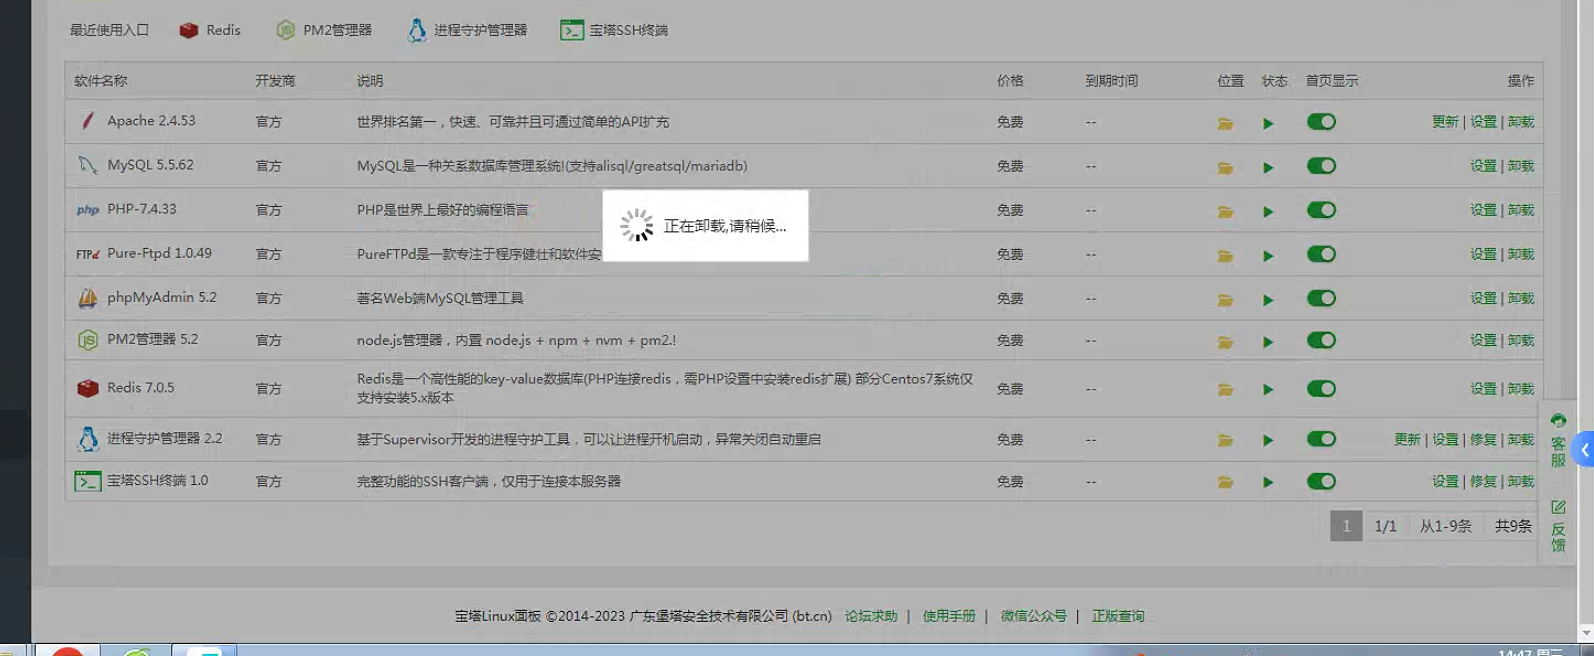The height and width of the screenshot is (656, 1594).
Task: Click the Apache status play icon
Action: pyautogui.click(x=1268, y=123)
